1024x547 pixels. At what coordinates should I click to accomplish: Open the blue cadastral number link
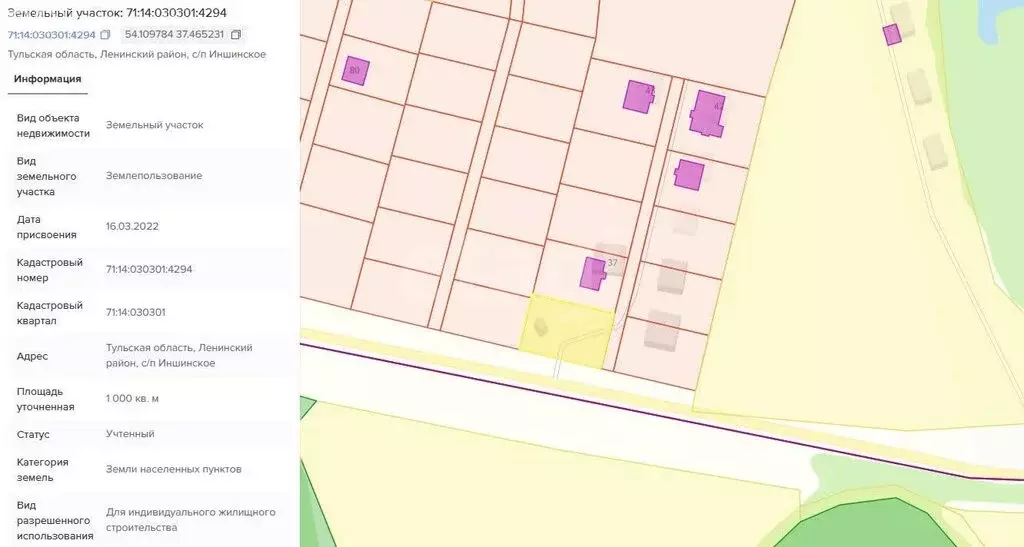(51, 35)
